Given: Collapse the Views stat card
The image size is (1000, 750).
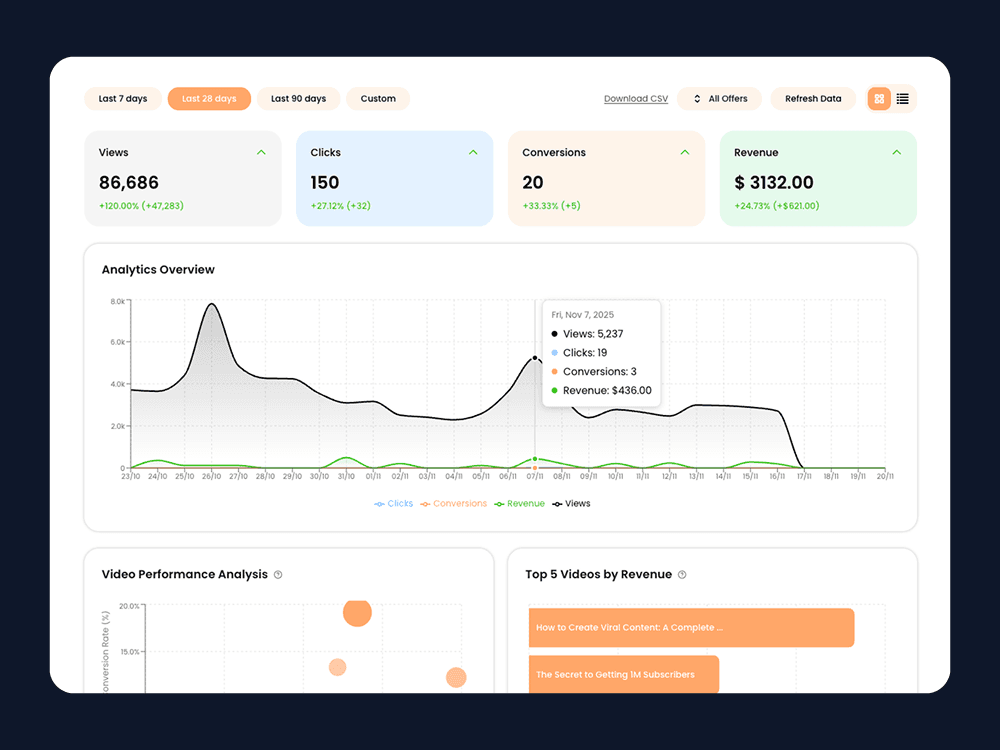Looking at the screenshot, I should coord(261,152).
